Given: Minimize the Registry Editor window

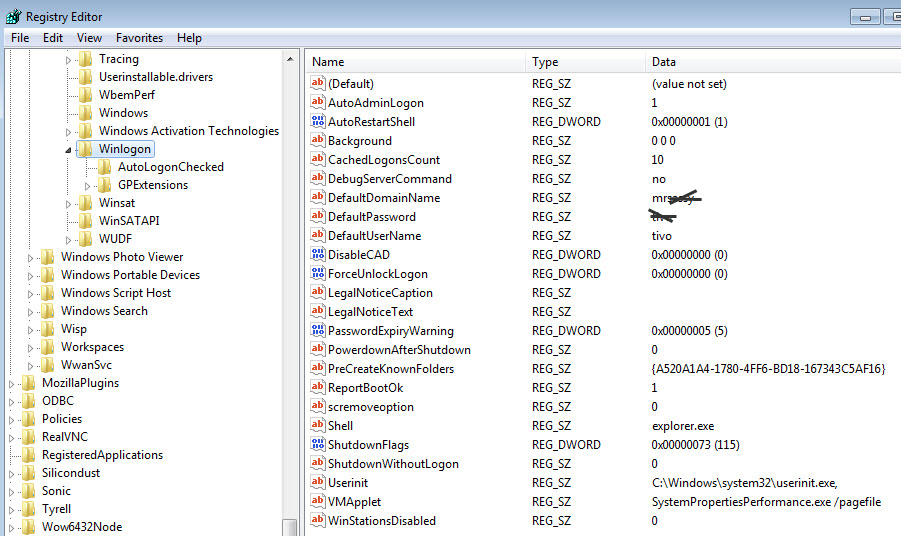Looking at the screenshot, I should point(865,17).
